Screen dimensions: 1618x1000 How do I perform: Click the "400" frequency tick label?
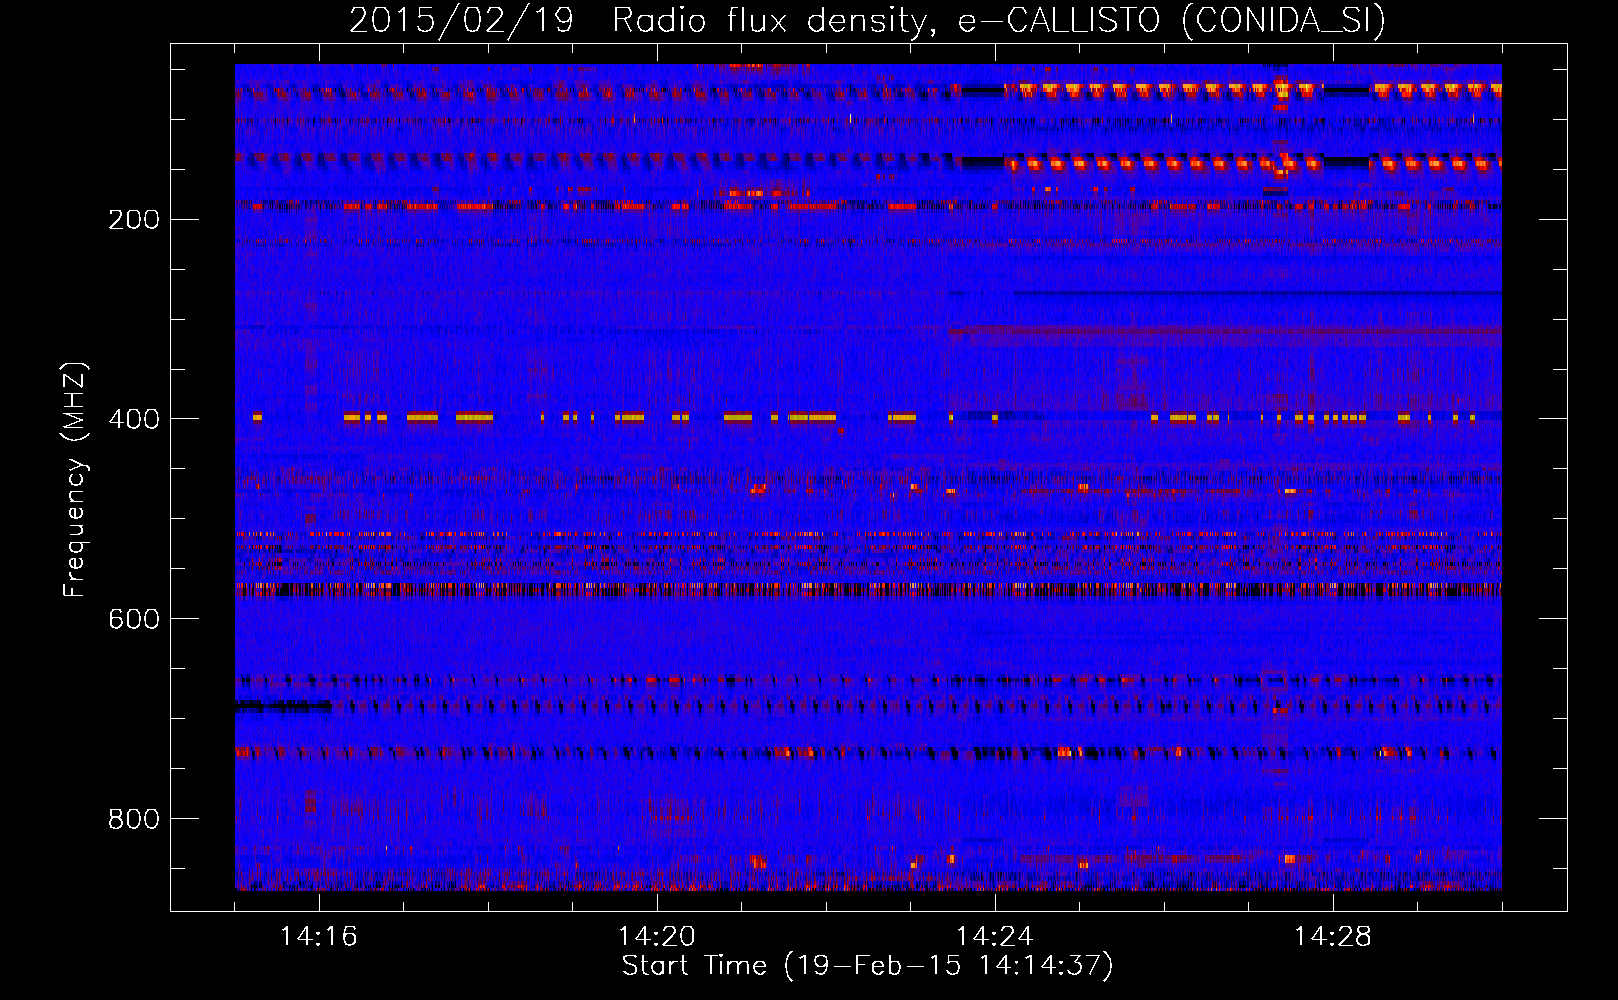[x=134, y=419]
